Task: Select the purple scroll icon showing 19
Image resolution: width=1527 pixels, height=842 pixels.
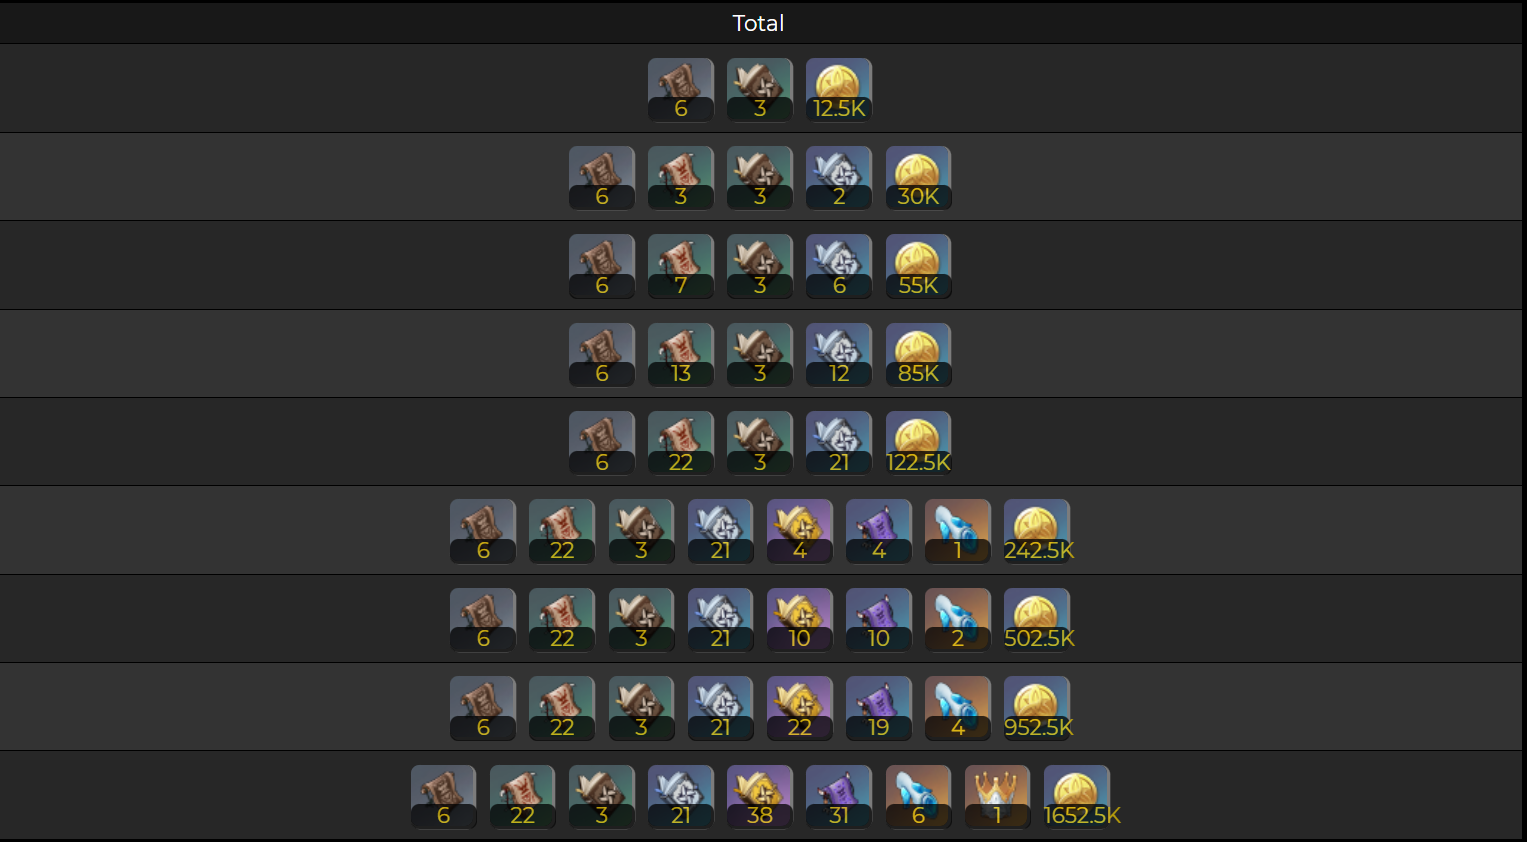Action: [879, 709]
